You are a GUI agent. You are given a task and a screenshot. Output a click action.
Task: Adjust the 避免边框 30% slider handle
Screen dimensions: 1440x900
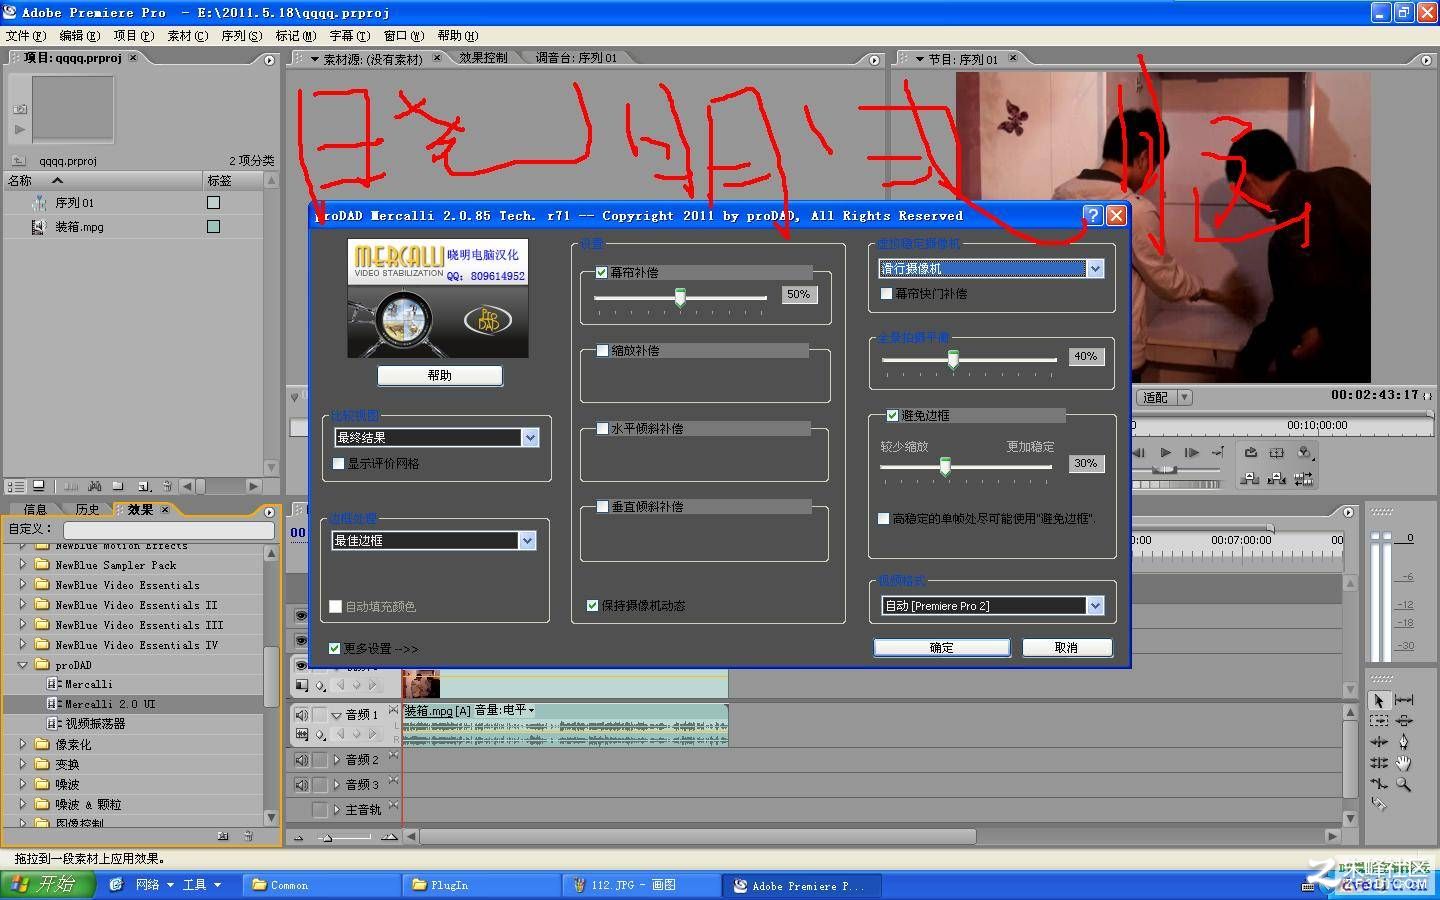pyautogui.click(x=945, y=466)
